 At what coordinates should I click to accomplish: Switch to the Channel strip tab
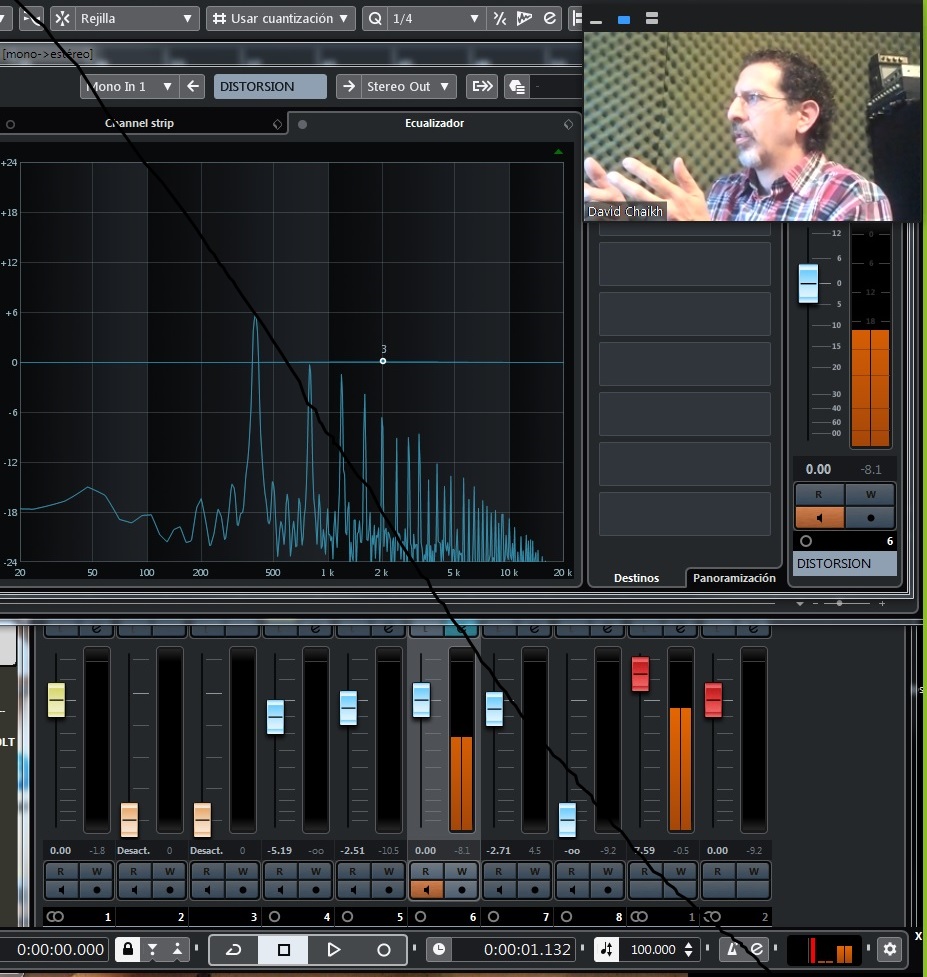(140, 123)
